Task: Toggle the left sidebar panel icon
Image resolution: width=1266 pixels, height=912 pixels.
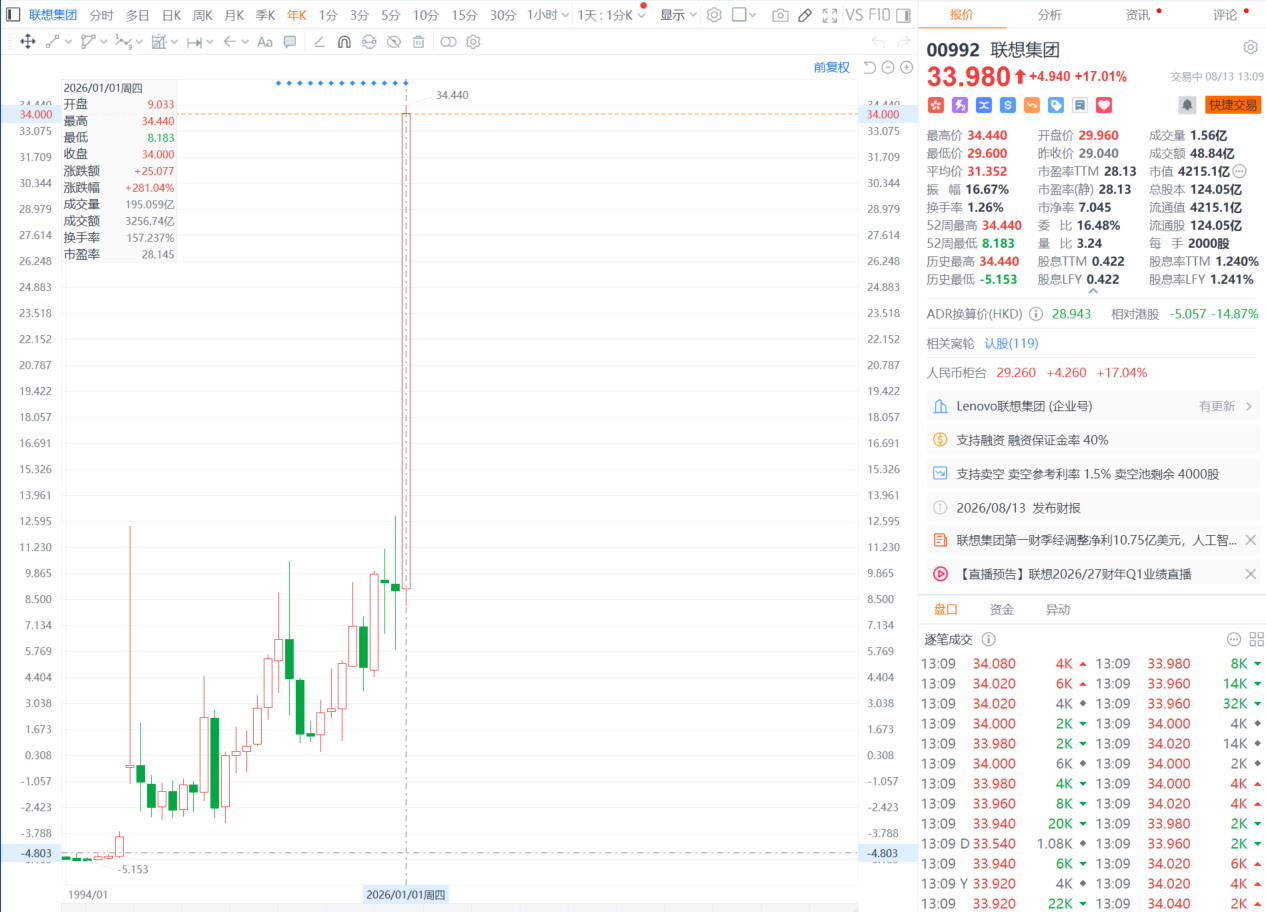Action: (12, 15)
